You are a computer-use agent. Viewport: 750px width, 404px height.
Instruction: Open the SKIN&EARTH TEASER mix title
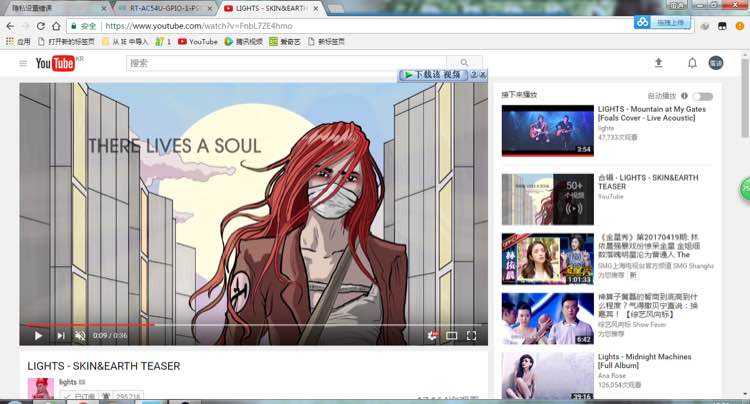(x=648, y=182)
